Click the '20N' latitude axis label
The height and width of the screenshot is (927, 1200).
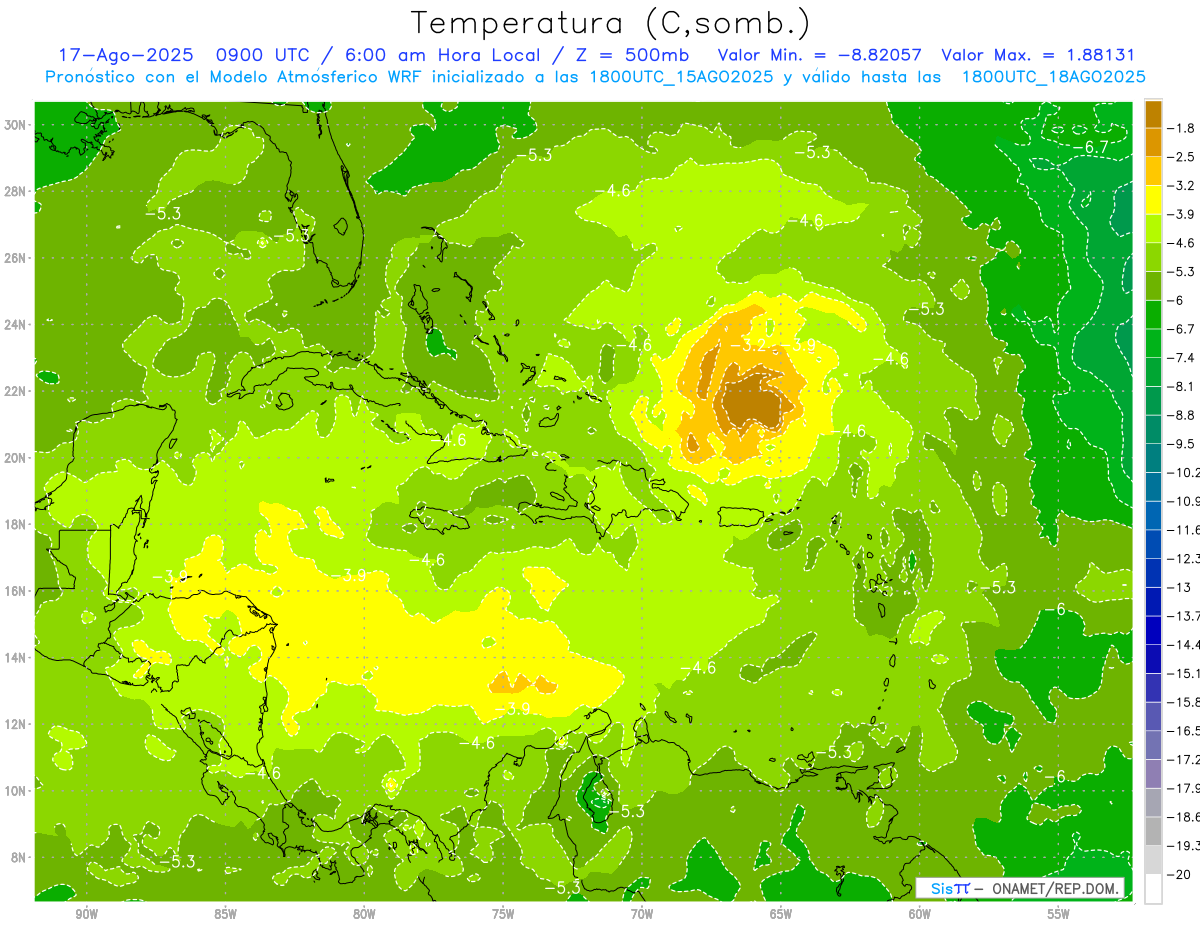(x=16, y=458)
